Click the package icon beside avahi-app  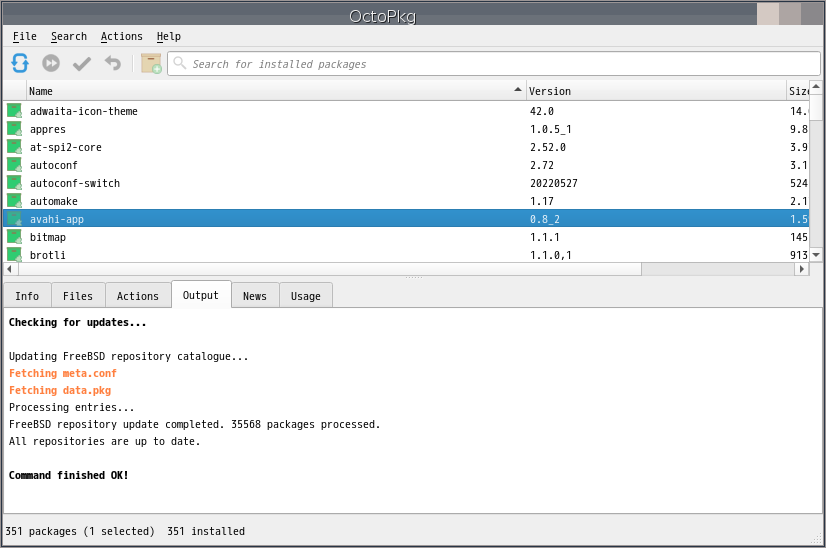[14, 218]
